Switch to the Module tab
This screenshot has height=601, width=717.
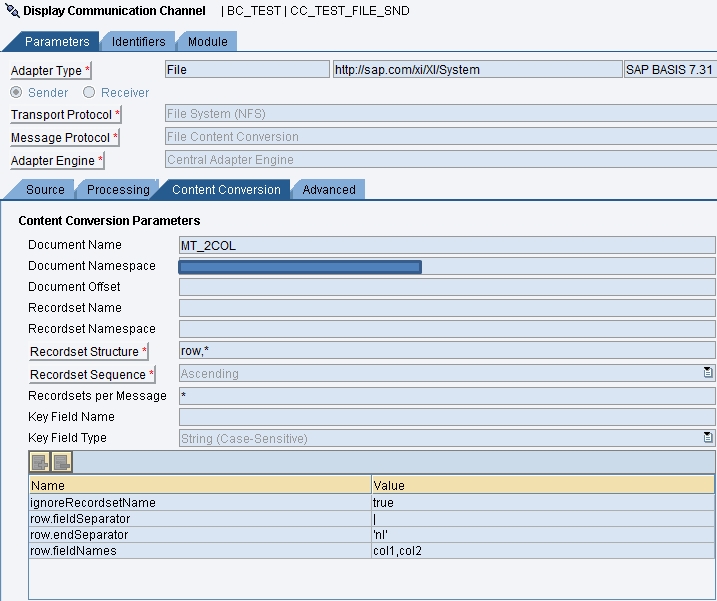click(x=208, y=42)
